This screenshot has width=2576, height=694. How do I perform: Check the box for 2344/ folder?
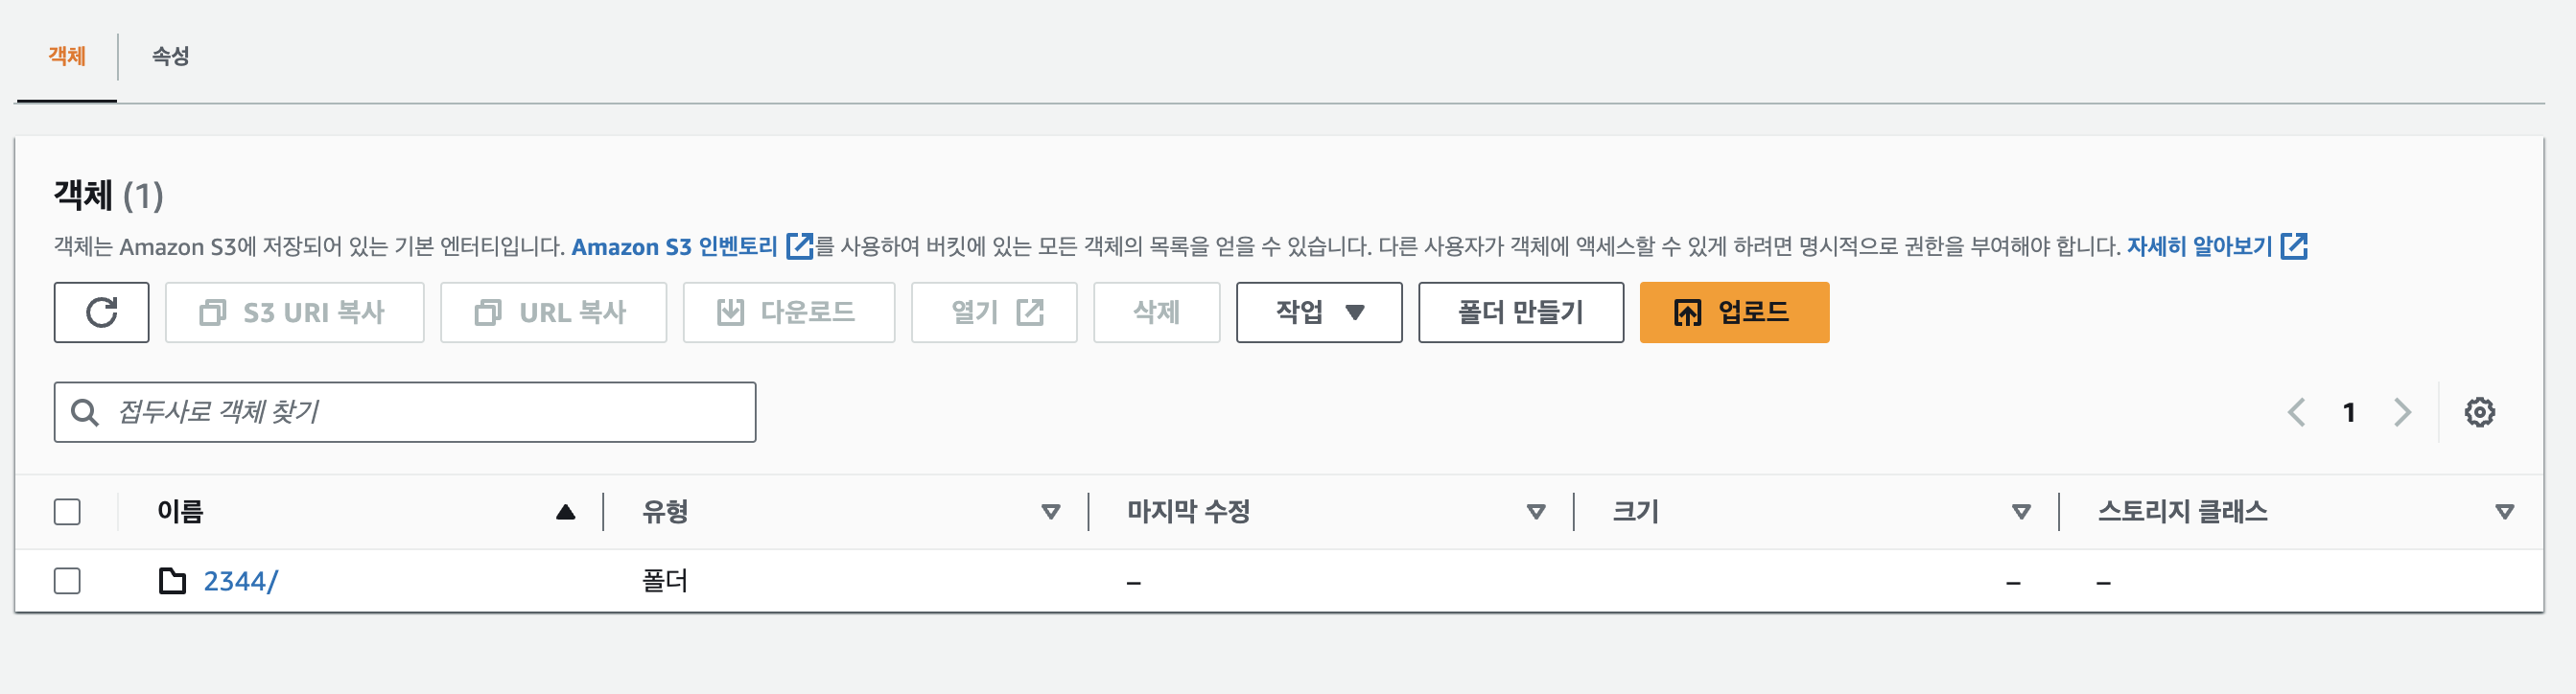(67, 581)
